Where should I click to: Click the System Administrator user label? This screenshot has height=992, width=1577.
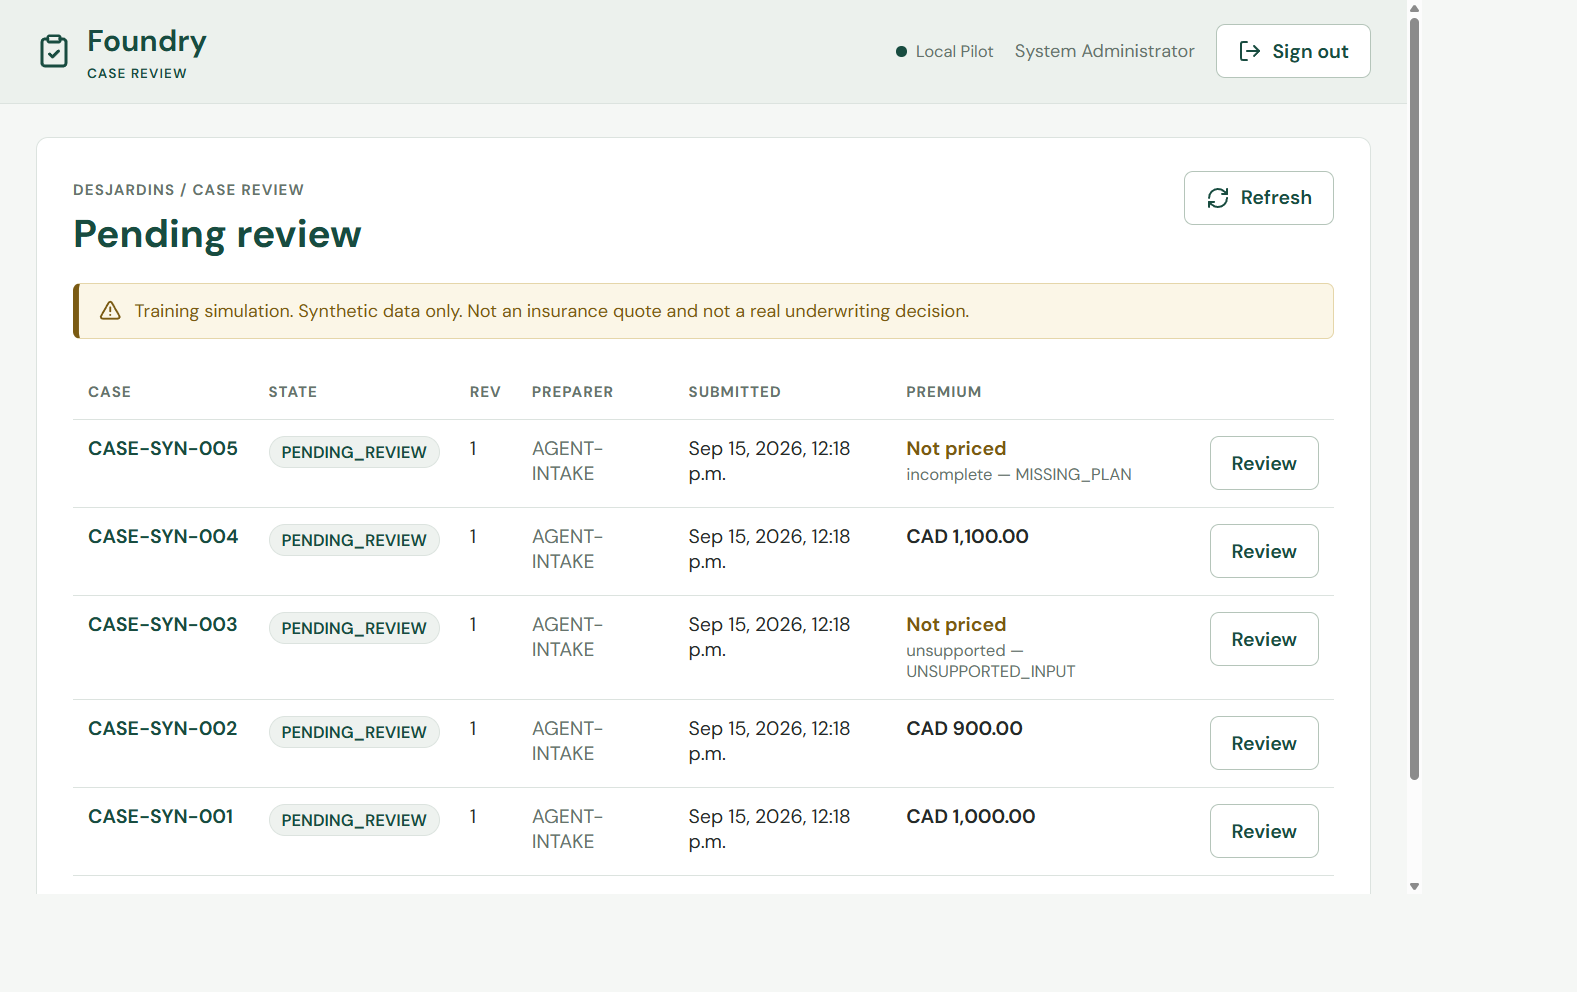click(x=1104, y=51)
